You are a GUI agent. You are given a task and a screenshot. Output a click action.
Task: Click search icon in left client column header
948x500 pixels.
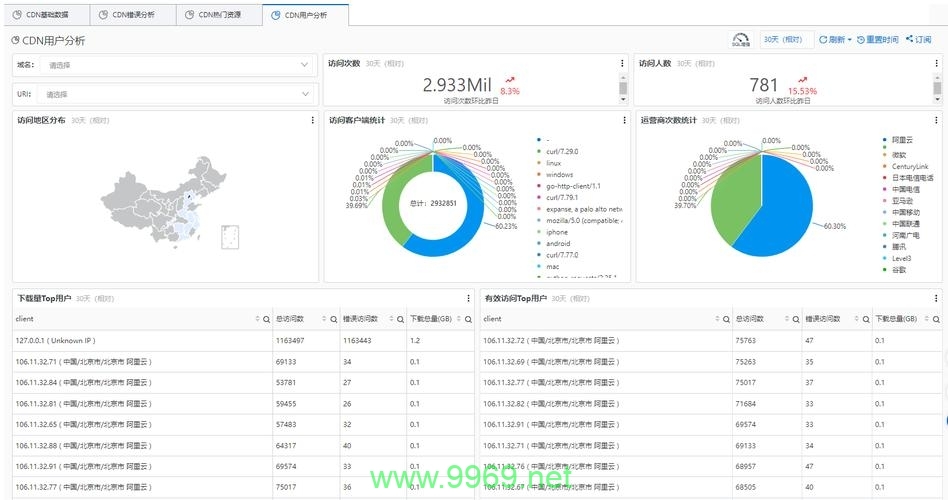[x=266, y=320]
